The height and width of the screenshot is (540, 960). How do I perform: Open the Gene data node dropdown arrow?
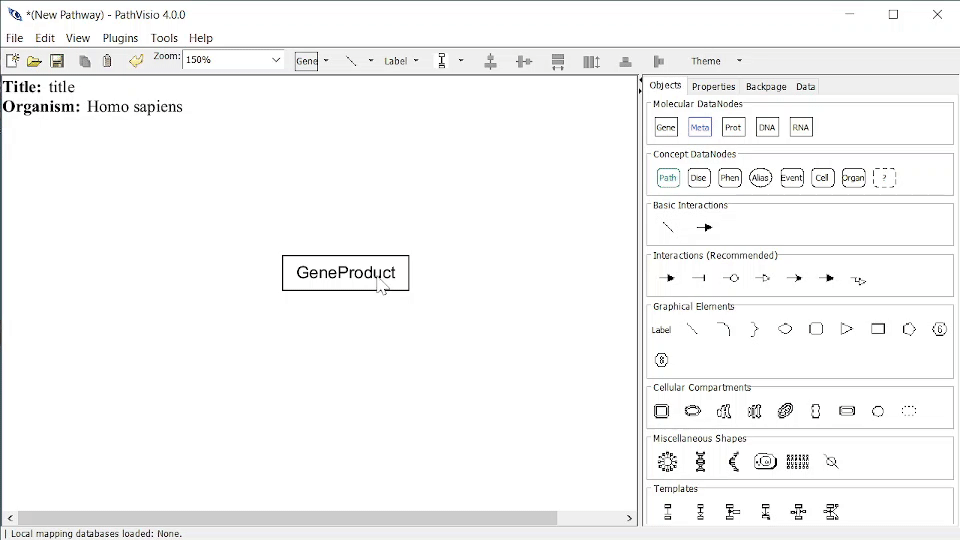coord(326,61)
